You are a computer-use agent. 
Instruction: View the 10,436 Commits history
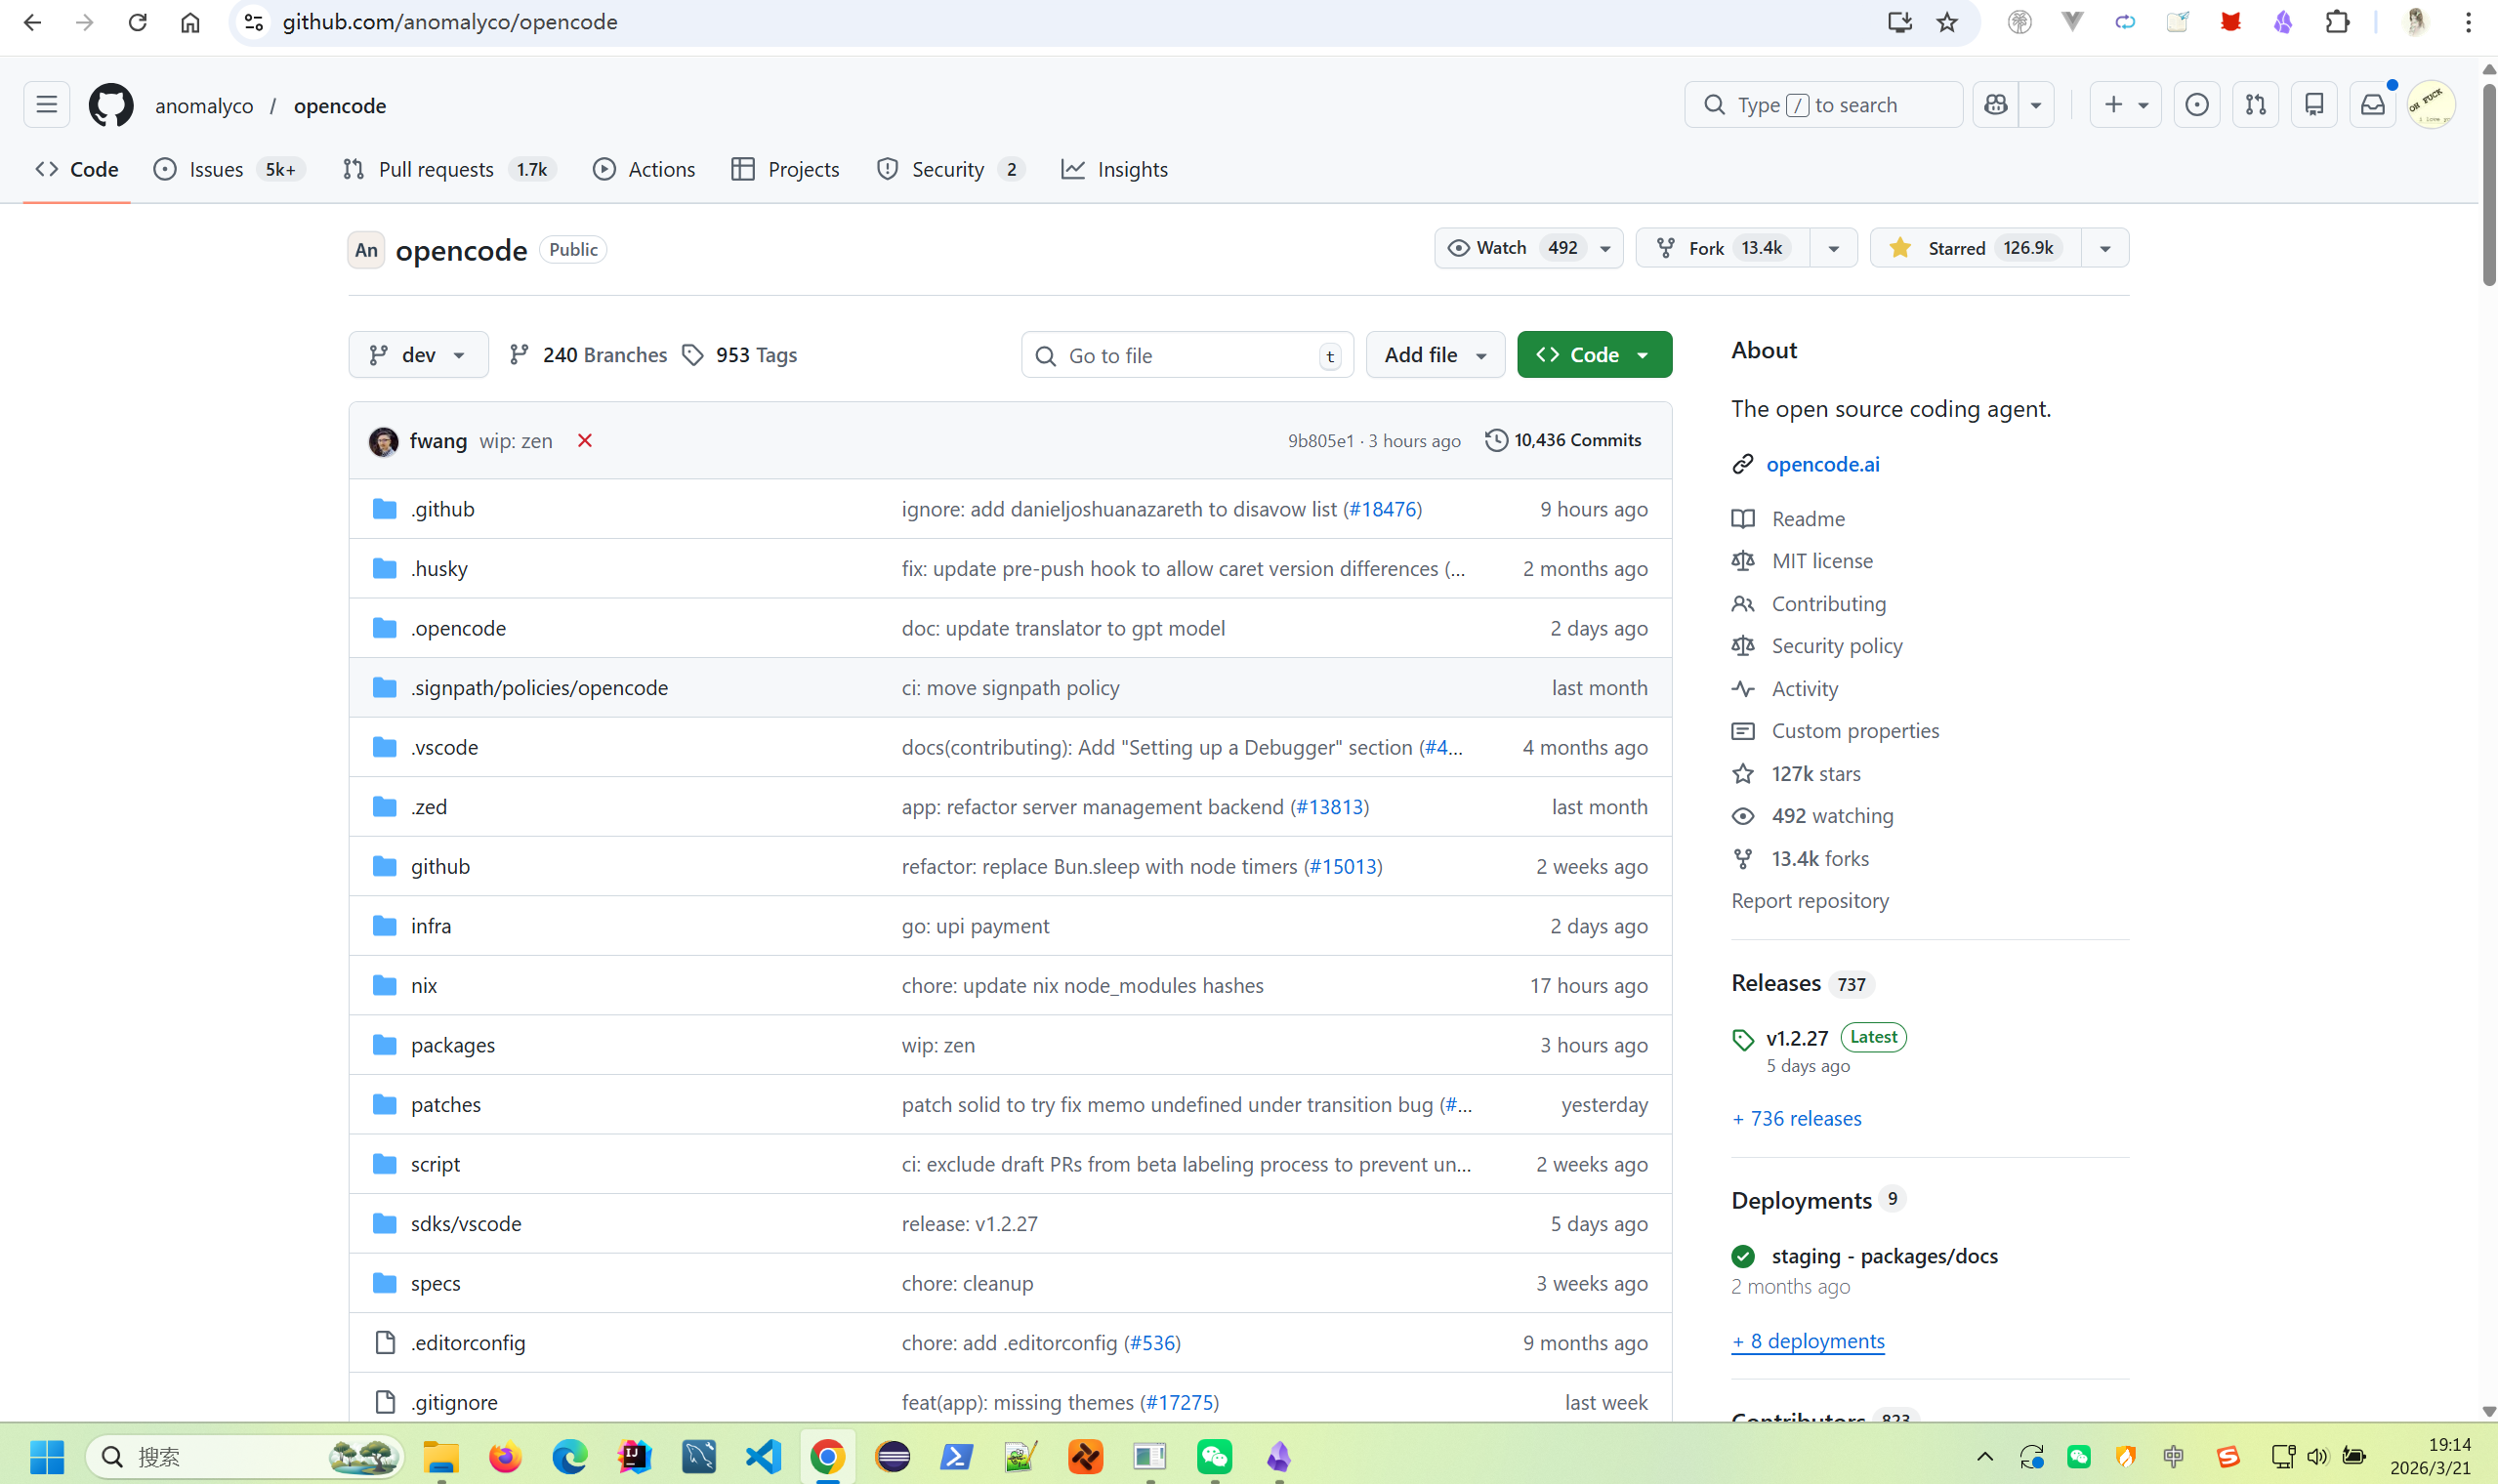(x=1563, y=440)
